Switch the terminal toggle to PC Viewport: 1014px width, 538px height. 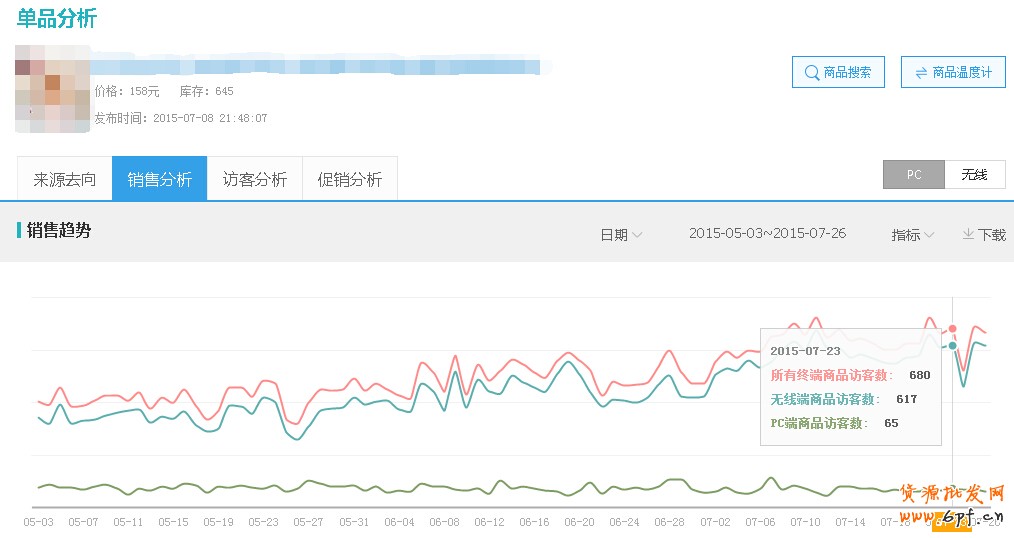(913, 174)
